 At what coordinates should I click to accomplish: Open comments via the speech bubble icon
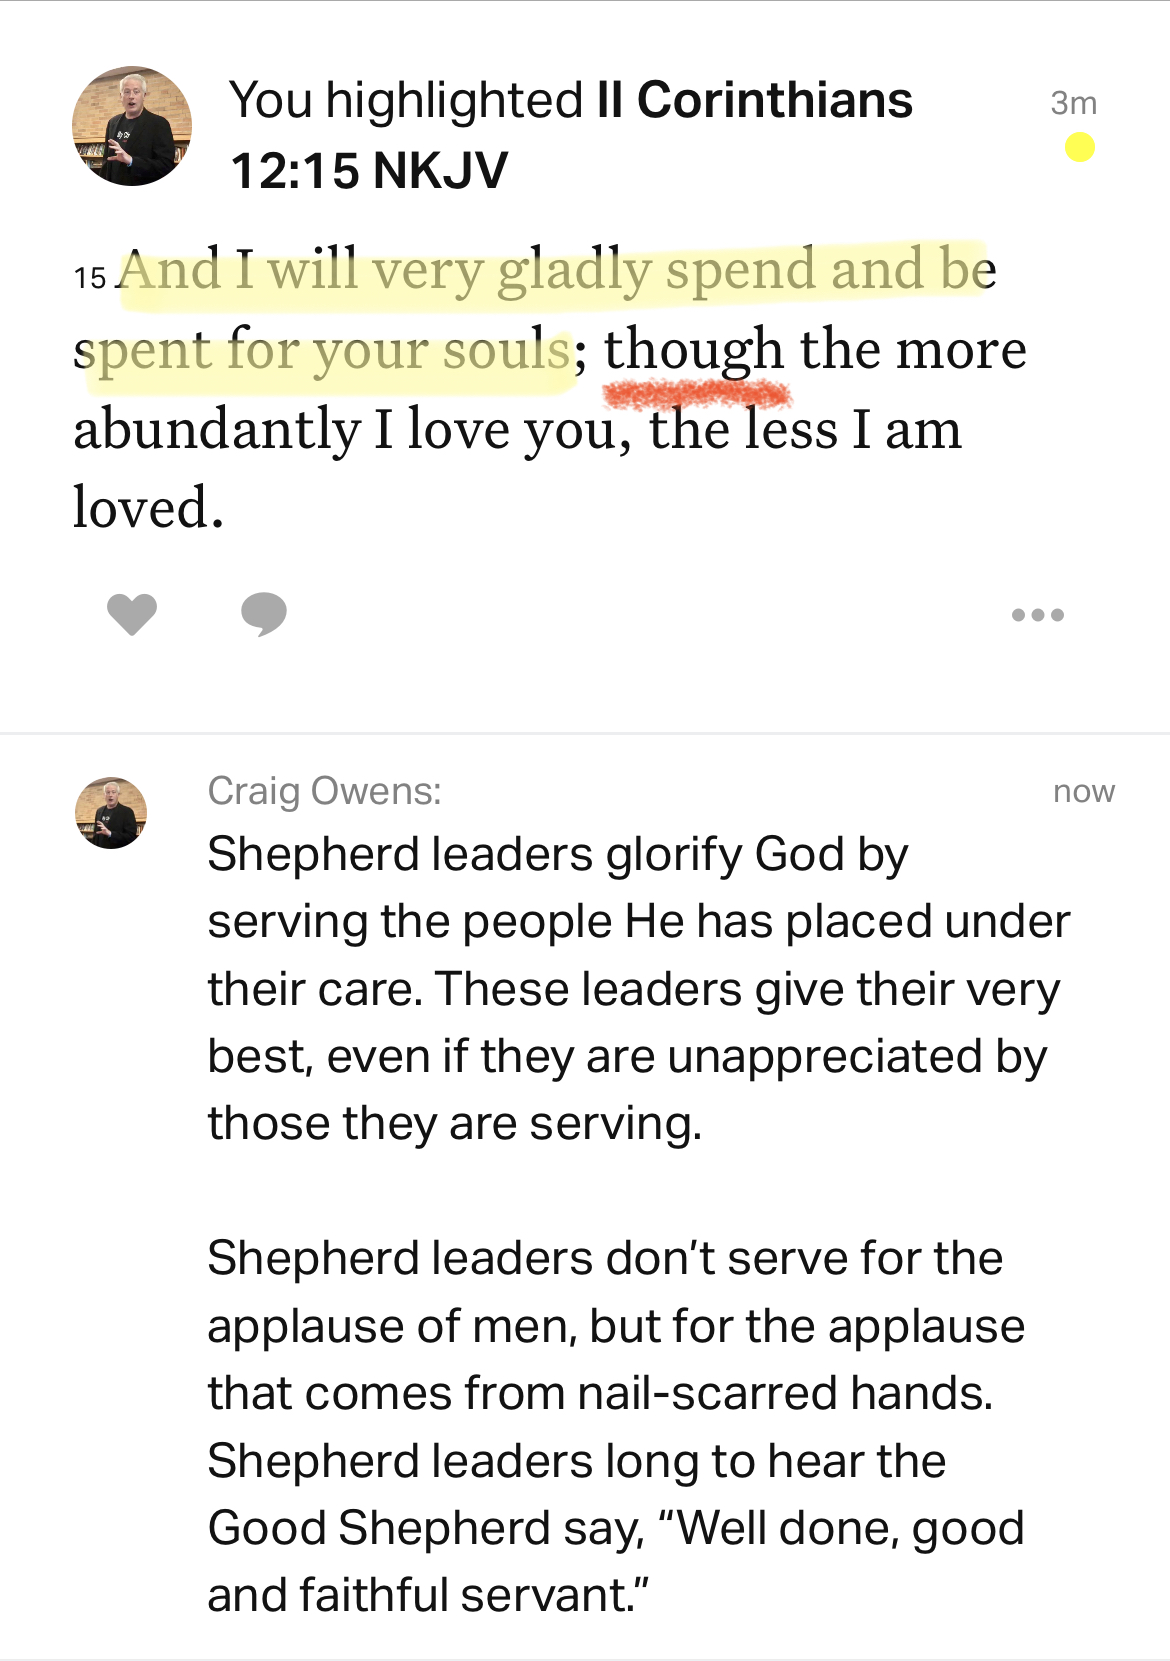pos(264,614)
